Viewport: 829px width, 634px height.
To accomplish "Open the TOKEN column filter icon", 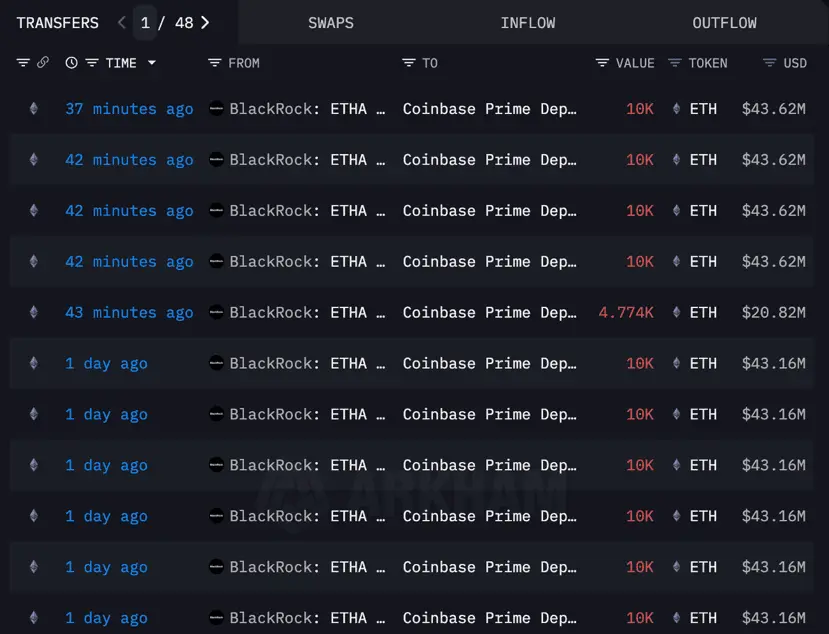I will click(x=675, y=63).
